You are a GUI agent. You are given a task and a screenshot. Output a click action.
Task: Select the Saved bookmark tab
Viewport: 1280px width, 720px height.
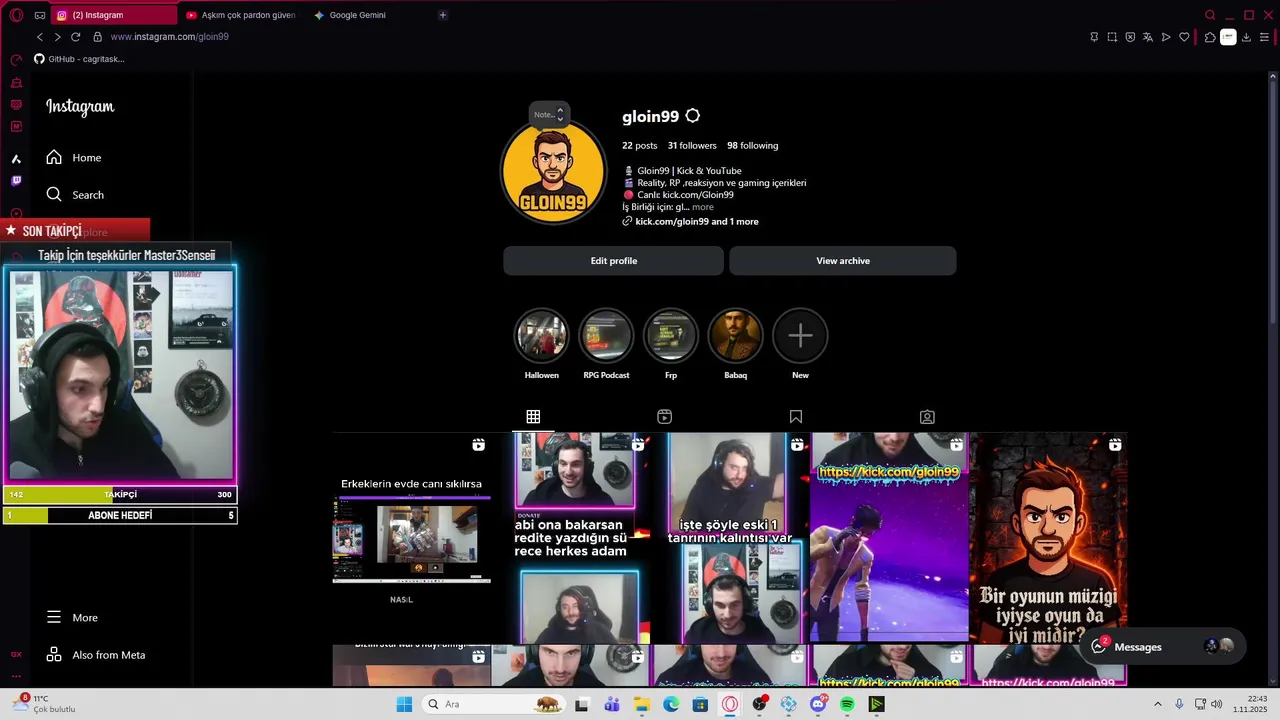tap(796, 417)
